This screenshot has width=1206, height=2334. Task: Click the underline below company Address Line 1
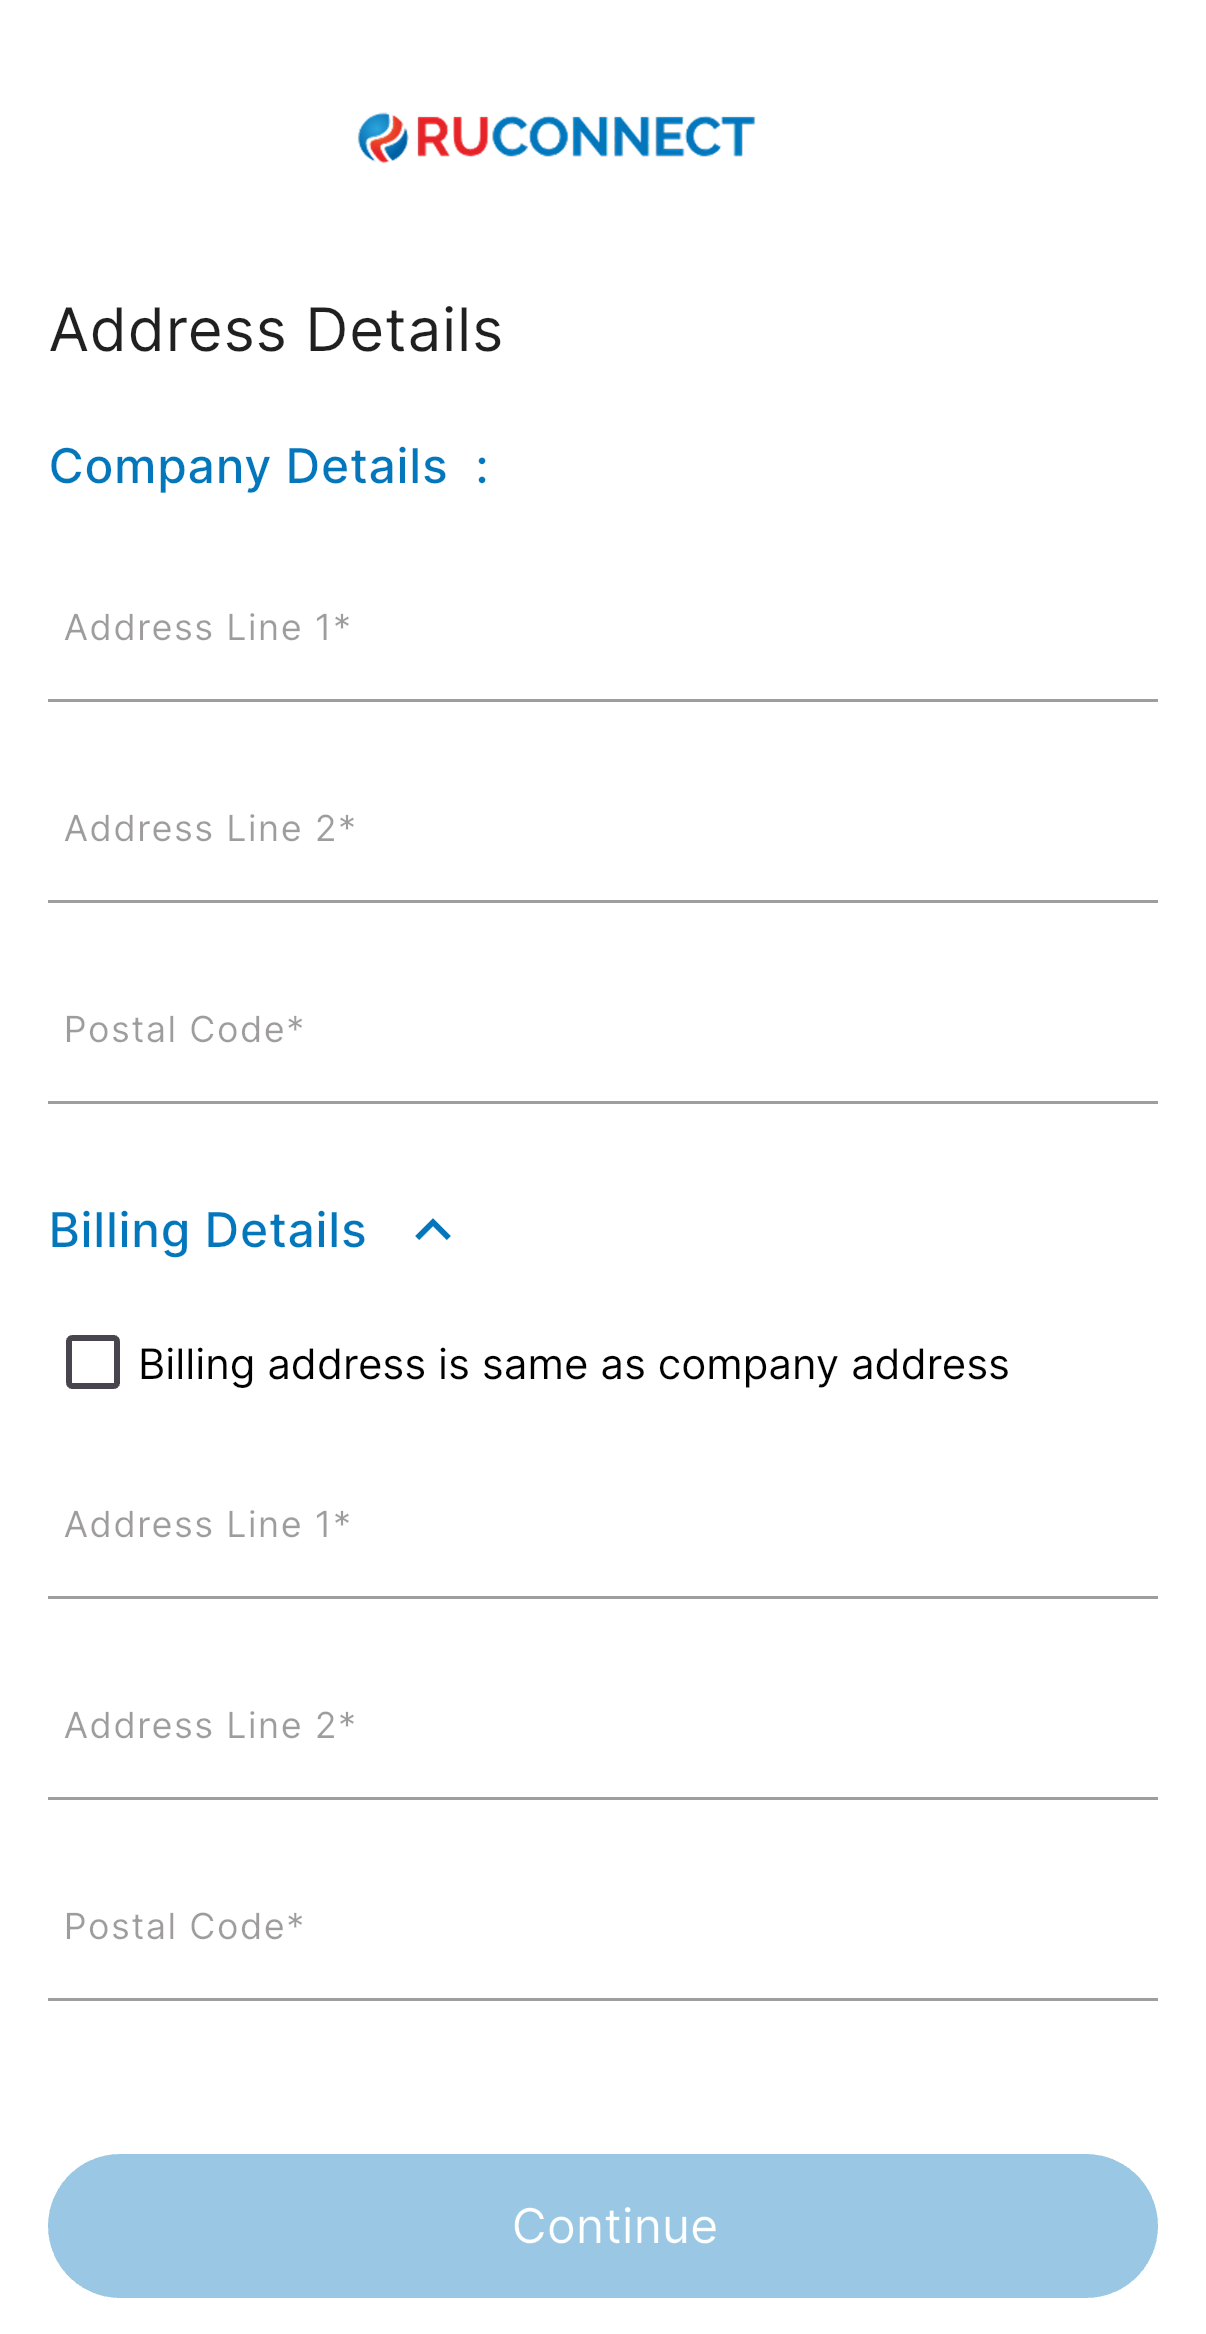(x=602, y=700)
